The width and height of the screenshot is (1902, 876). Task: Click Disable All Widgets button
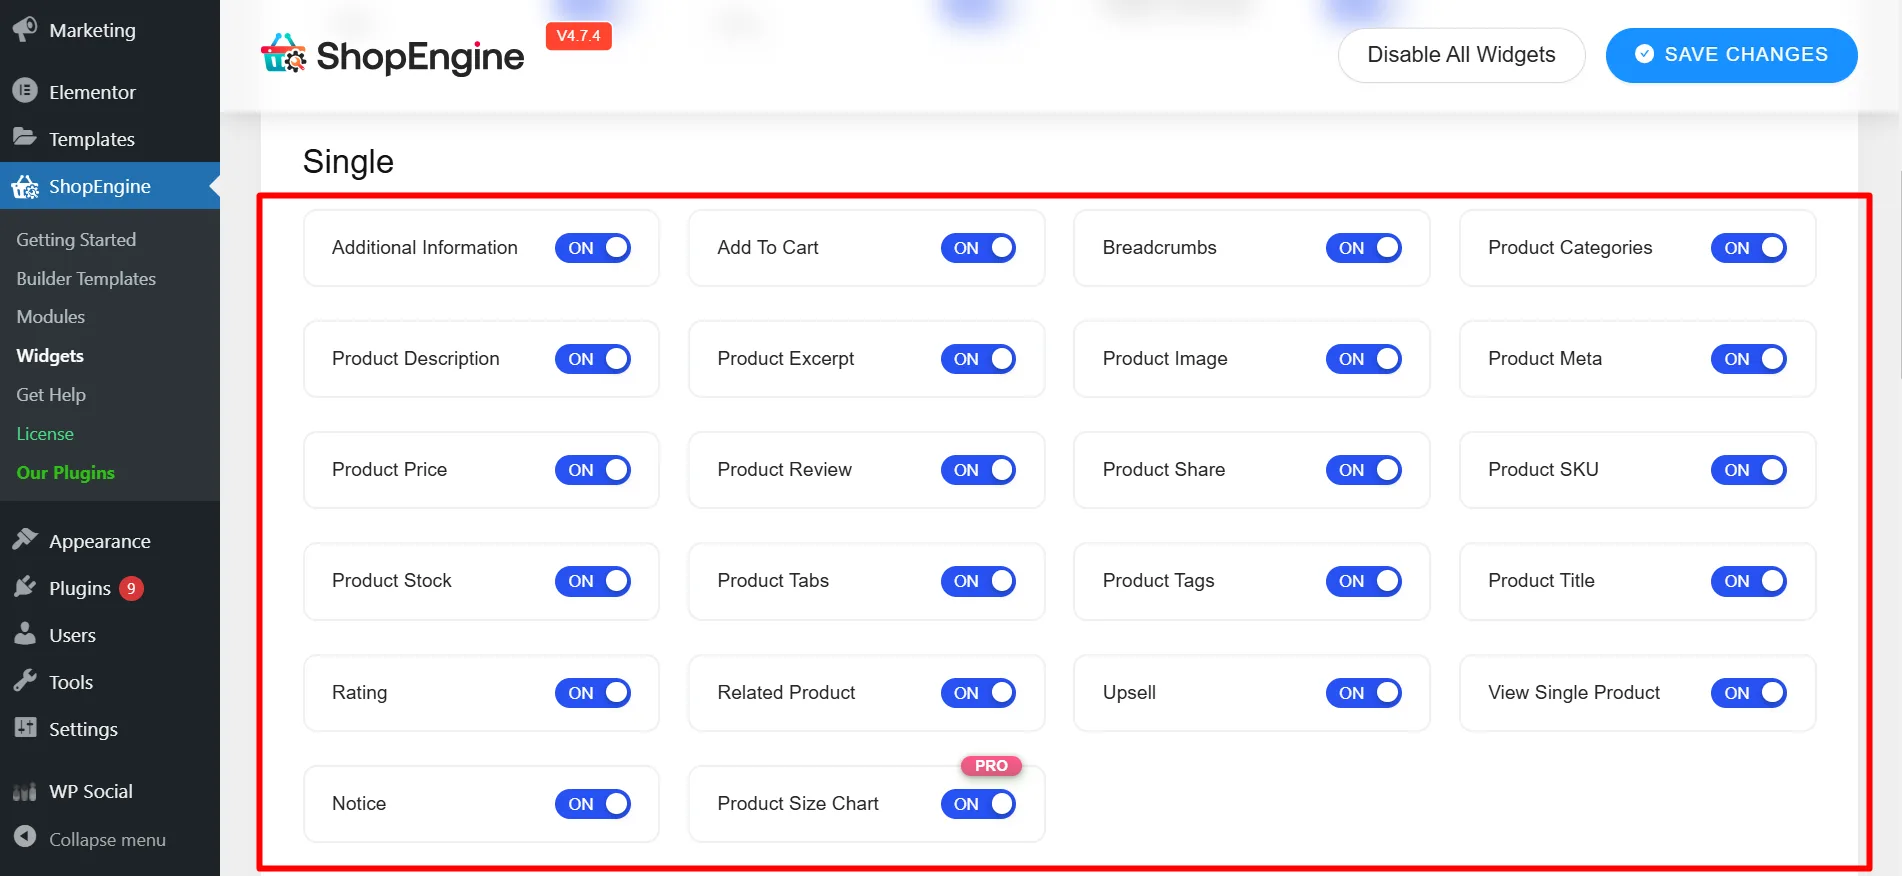(1460, 55)
